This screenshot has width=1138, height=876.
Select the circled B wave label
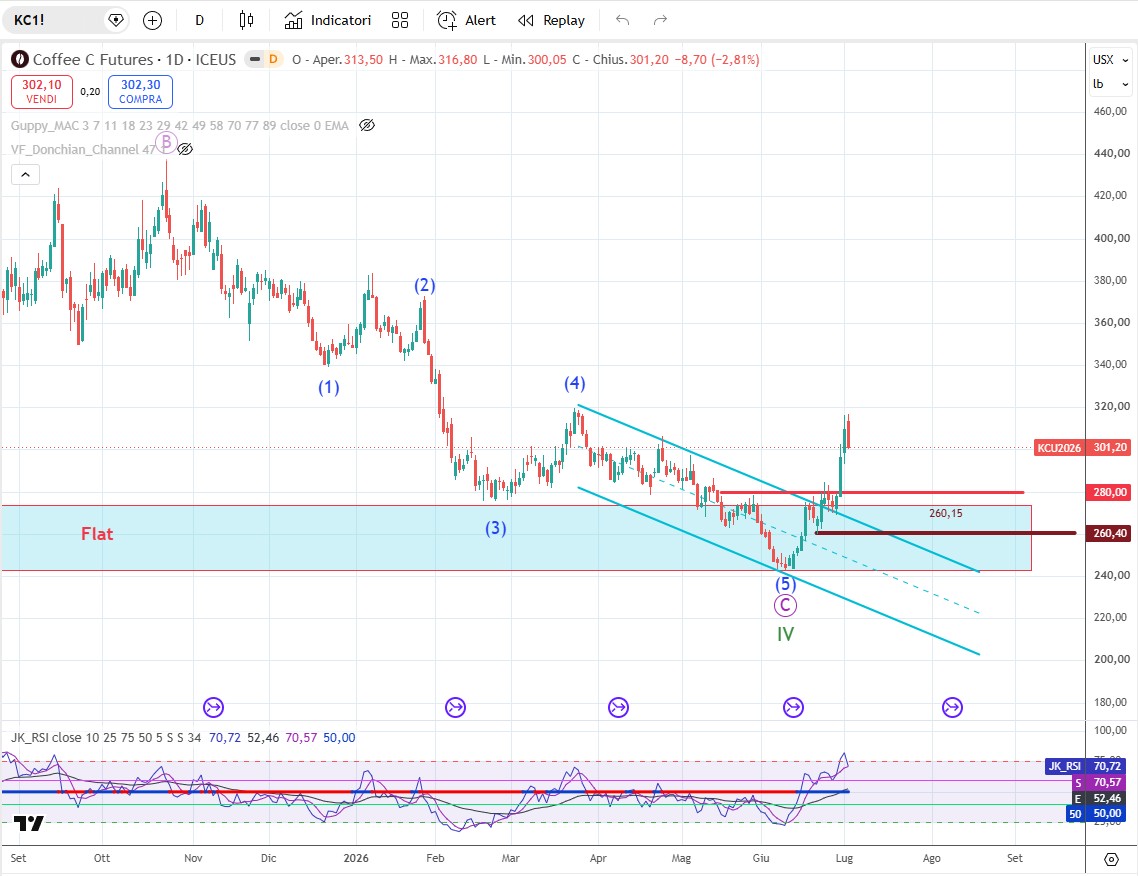click(166, 142)
